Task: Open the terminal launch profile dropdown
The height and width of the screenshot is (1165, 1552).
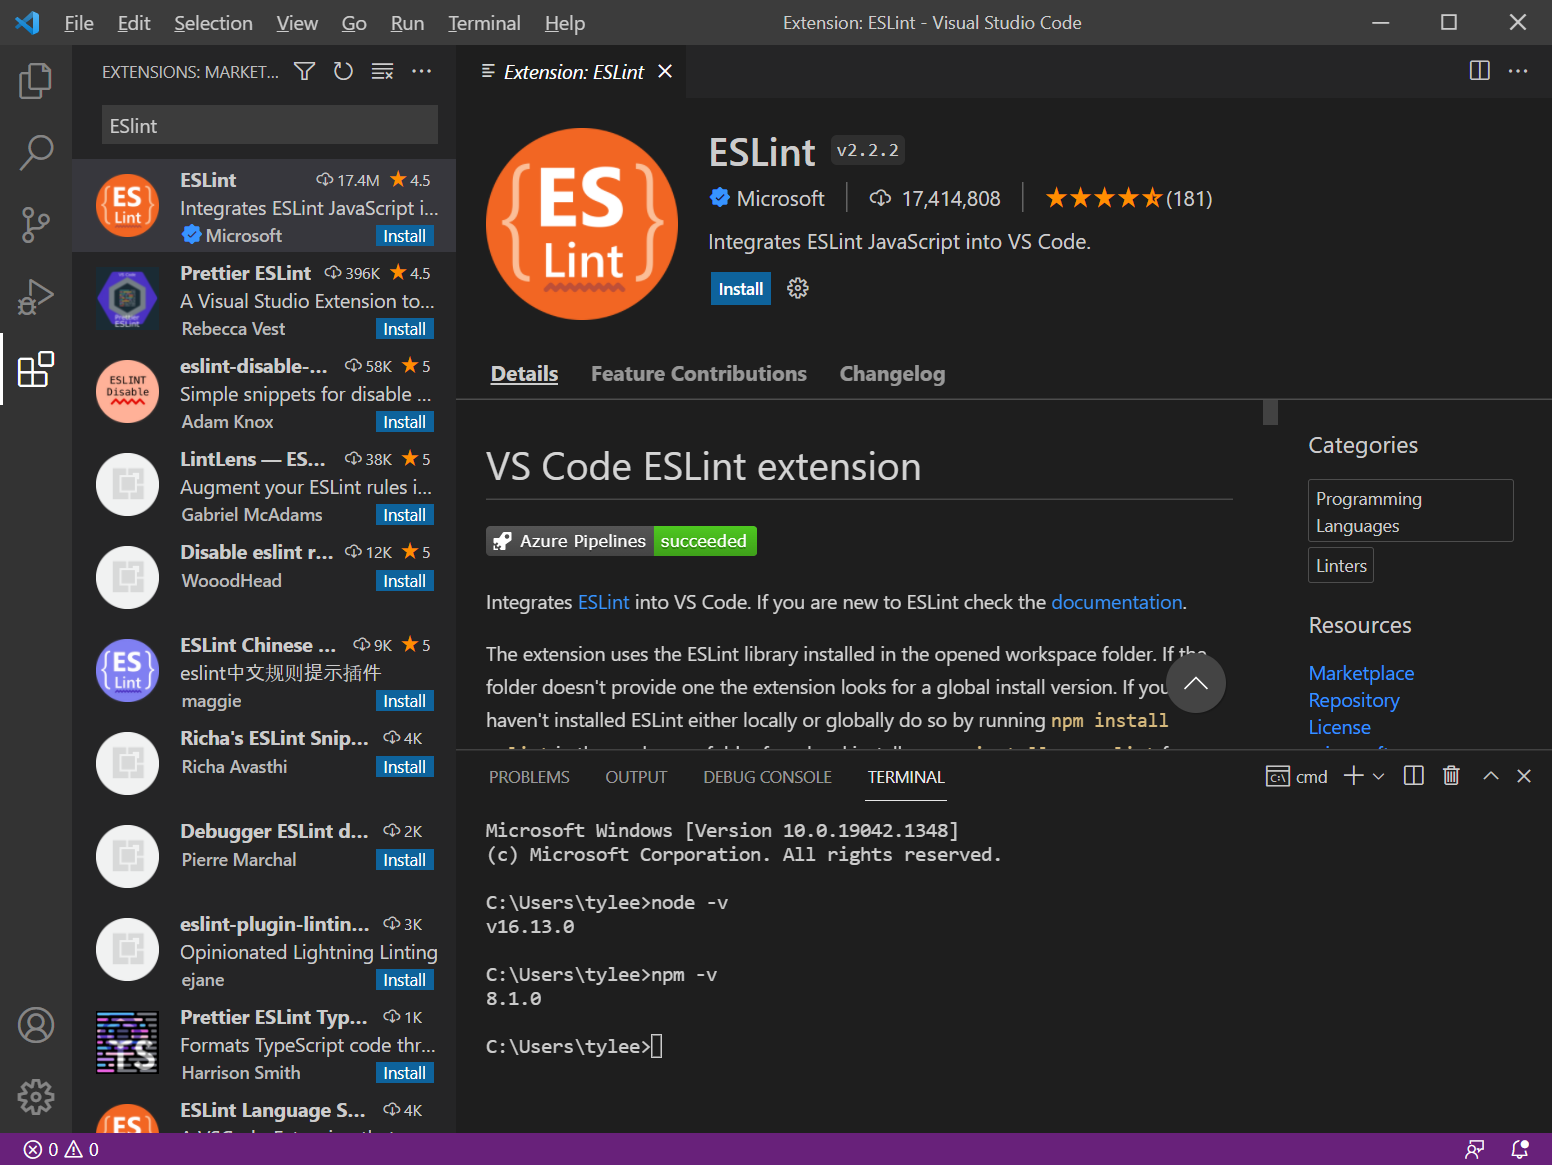Action: pyautogui.click(x=1379, y=776)
